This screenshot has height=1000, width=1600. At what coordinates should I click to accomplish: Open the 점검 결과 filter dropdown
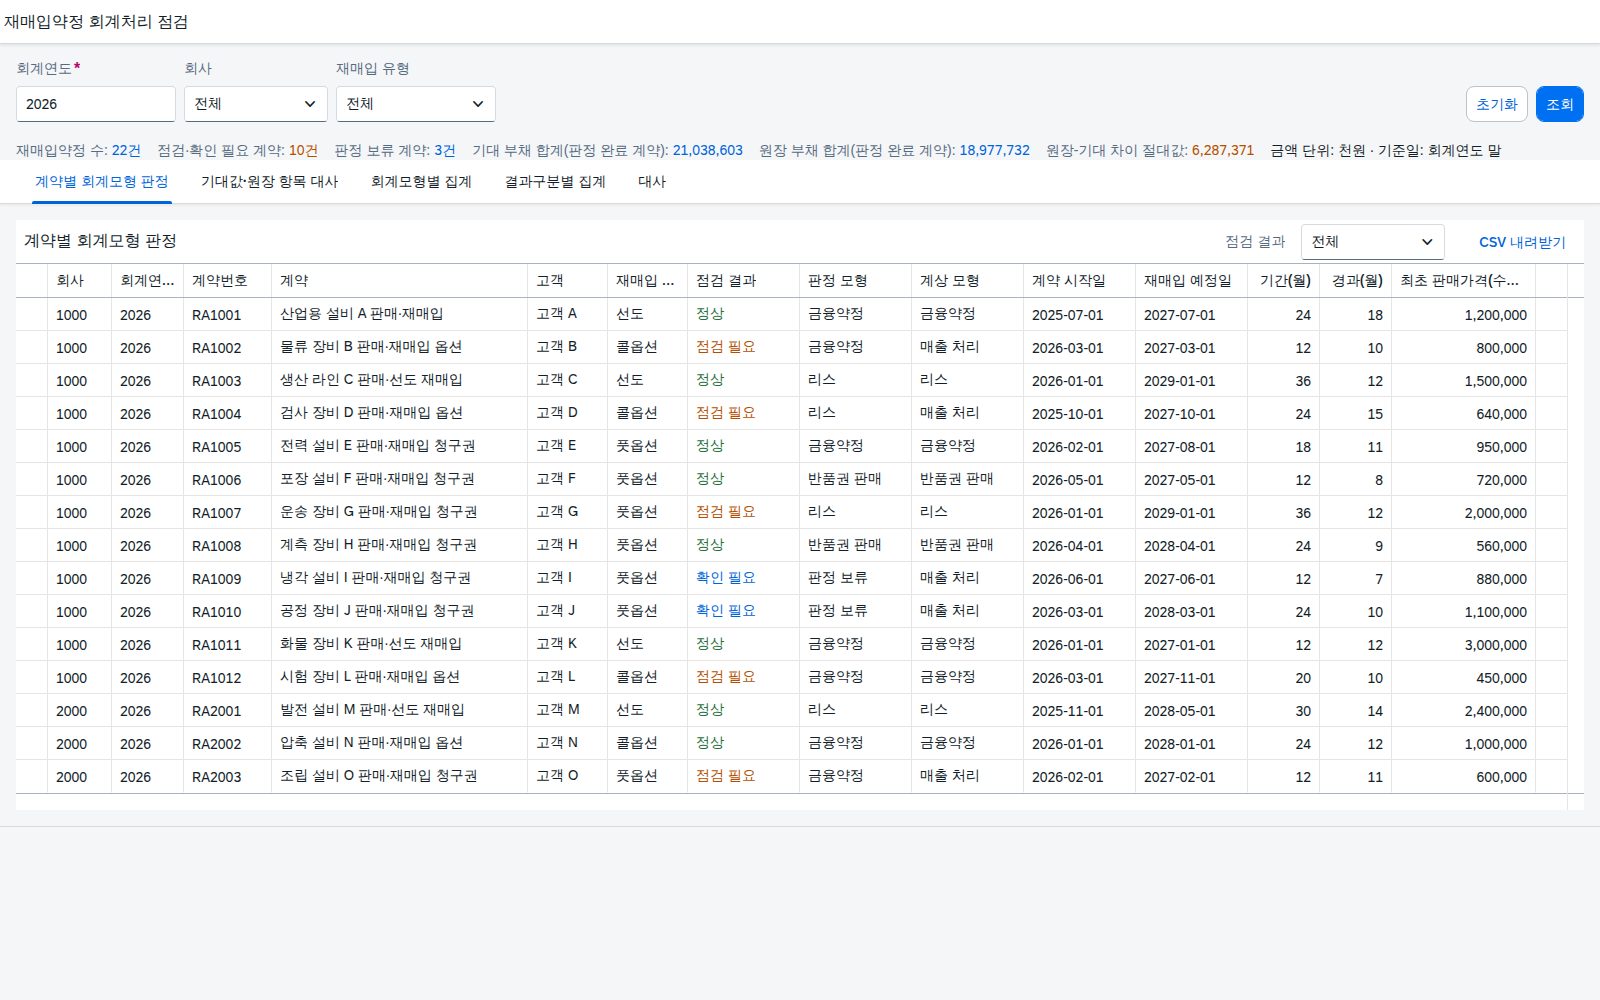coord(1372,242)
